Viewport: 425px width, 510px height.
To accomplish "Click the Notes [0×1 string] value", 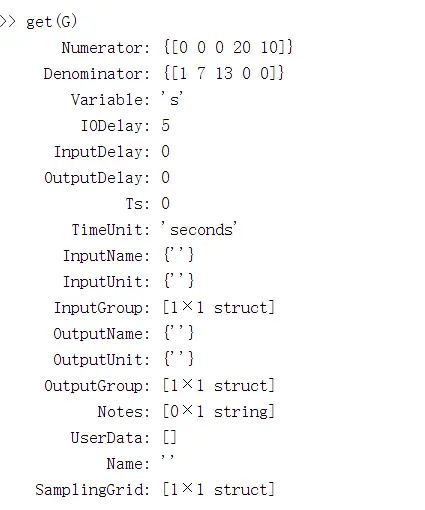I will click(219, 411).
